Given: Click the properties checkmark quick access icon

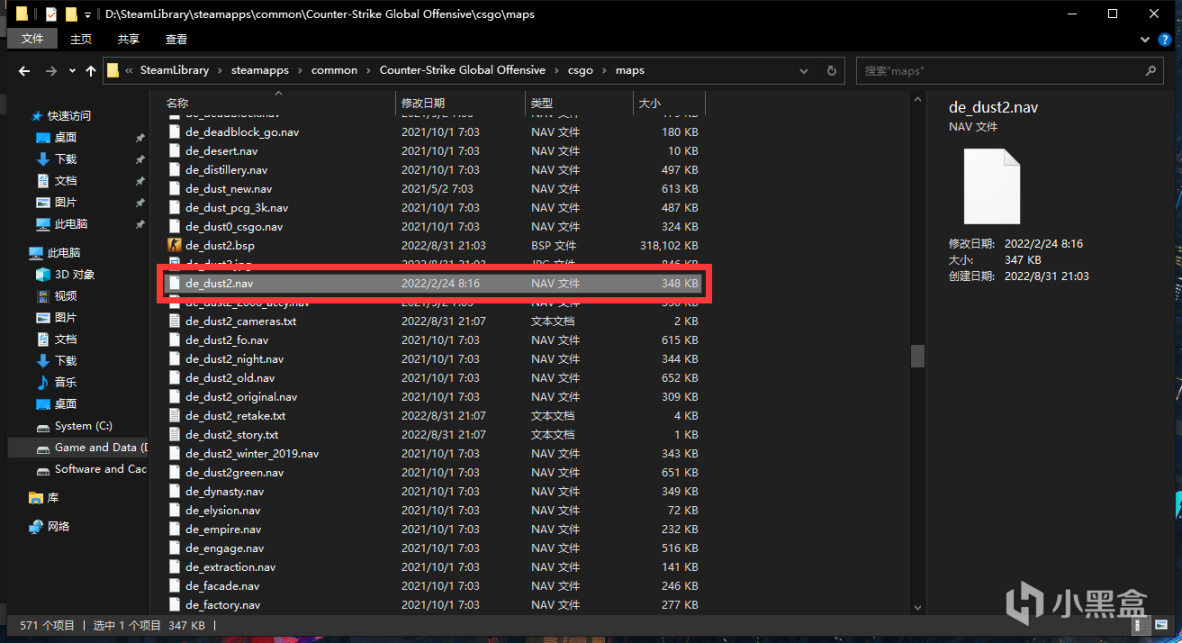Looking at the screenshot, I should click(51, 14).
